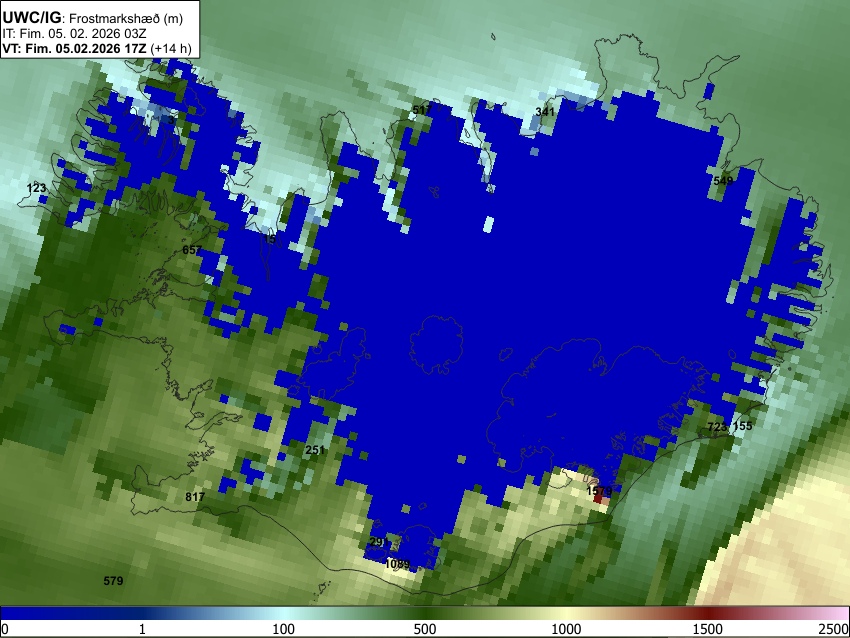Click the map value 549
The width and height of the screenshot is (850, 638).
click(x=723, y=181)
